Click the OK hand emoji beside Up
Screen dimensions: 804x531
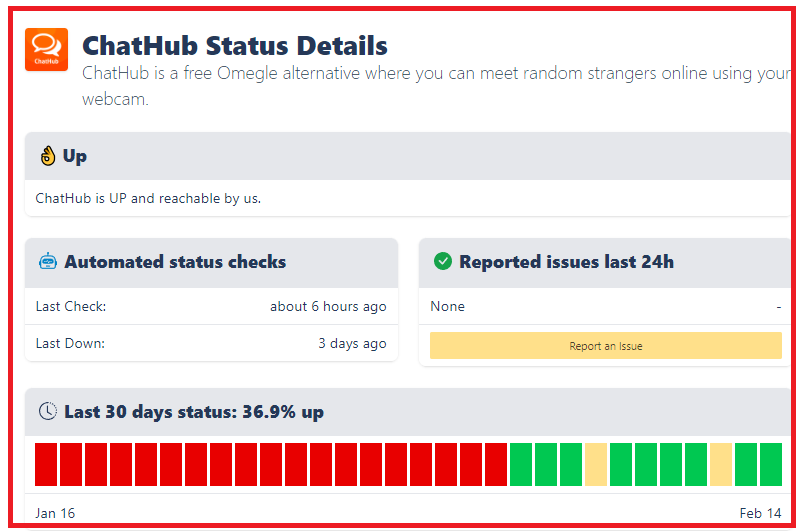pyautogui.click(x=48, y=156)
